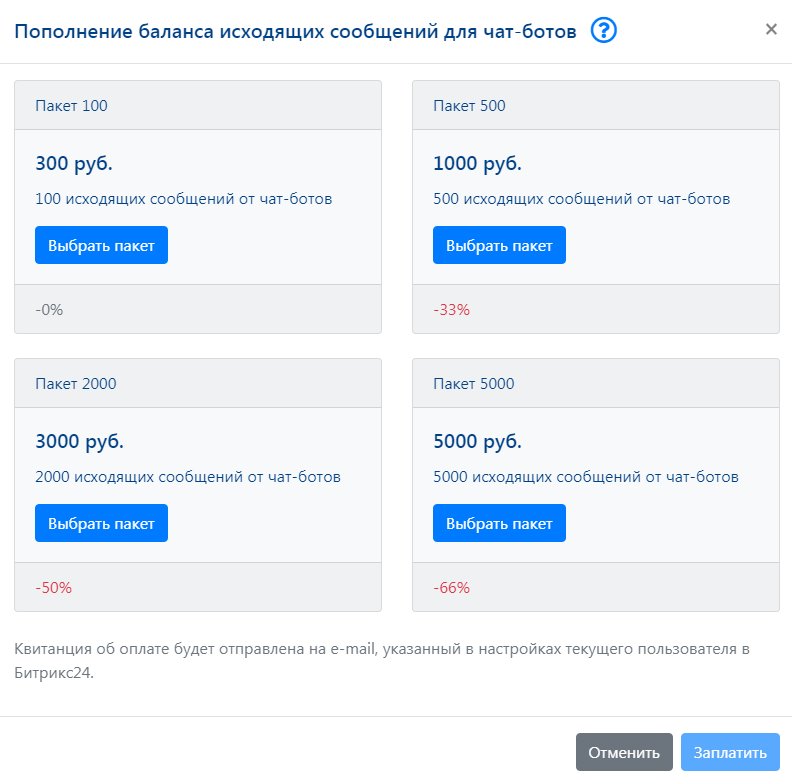
Task: Click the 300 руб. price text
Action: [74, 164]
